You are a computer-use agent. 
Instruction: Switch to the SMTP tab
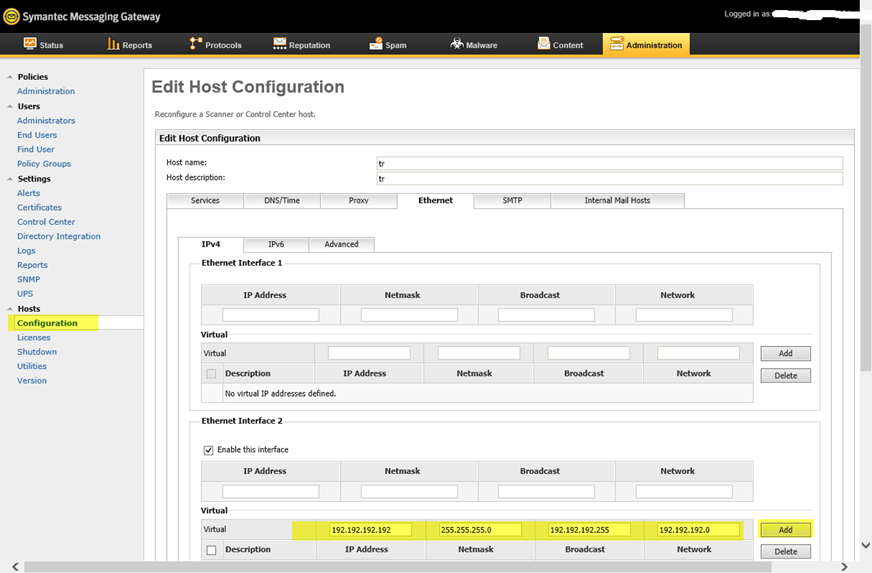pos(512,200)
